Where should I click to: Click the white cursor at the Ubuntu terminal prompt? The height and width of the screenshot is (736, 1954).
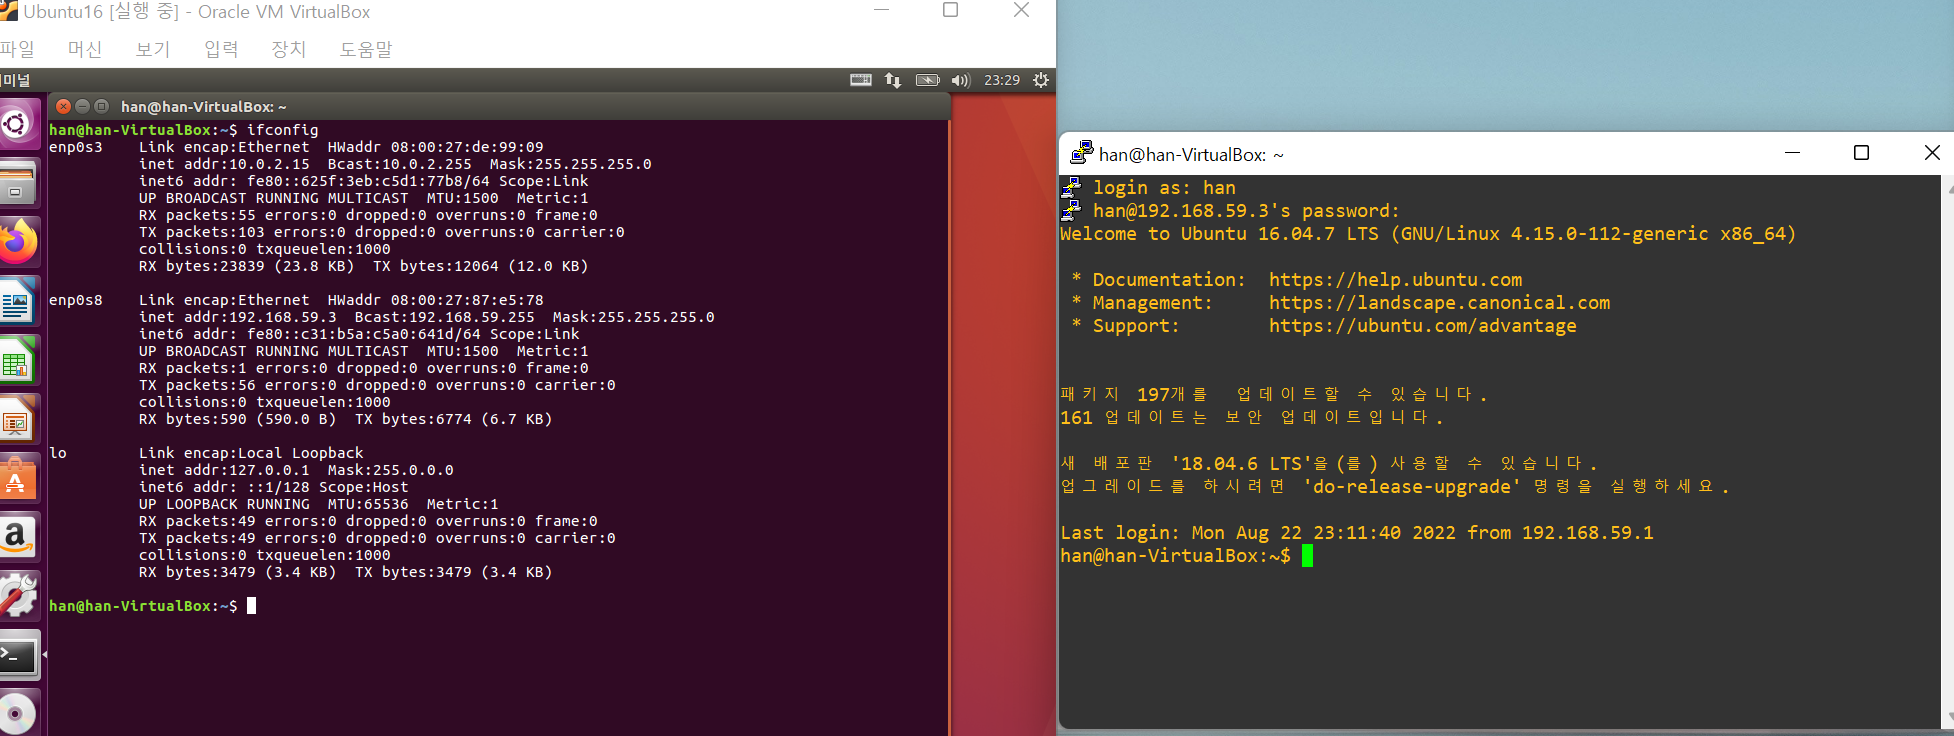point(252,606)
